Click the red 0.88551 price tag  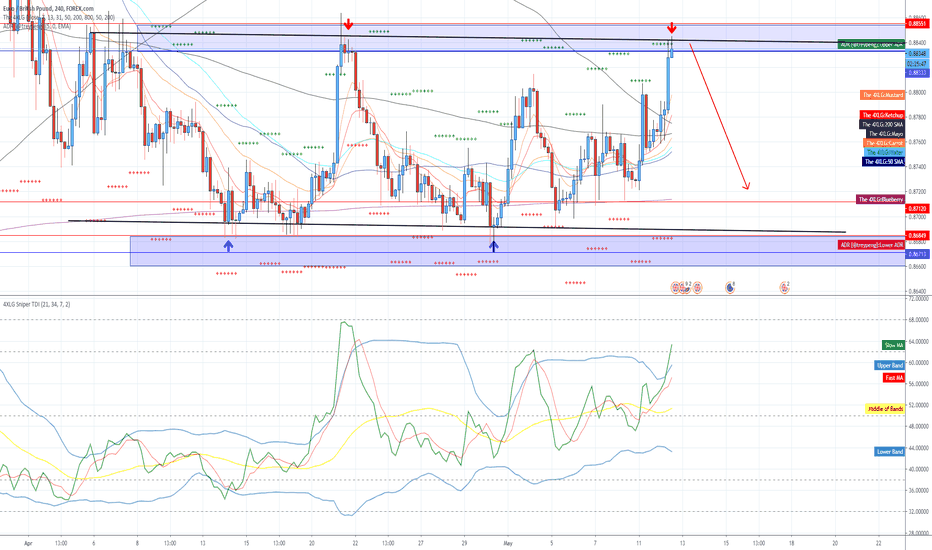(x=918, y=24)
